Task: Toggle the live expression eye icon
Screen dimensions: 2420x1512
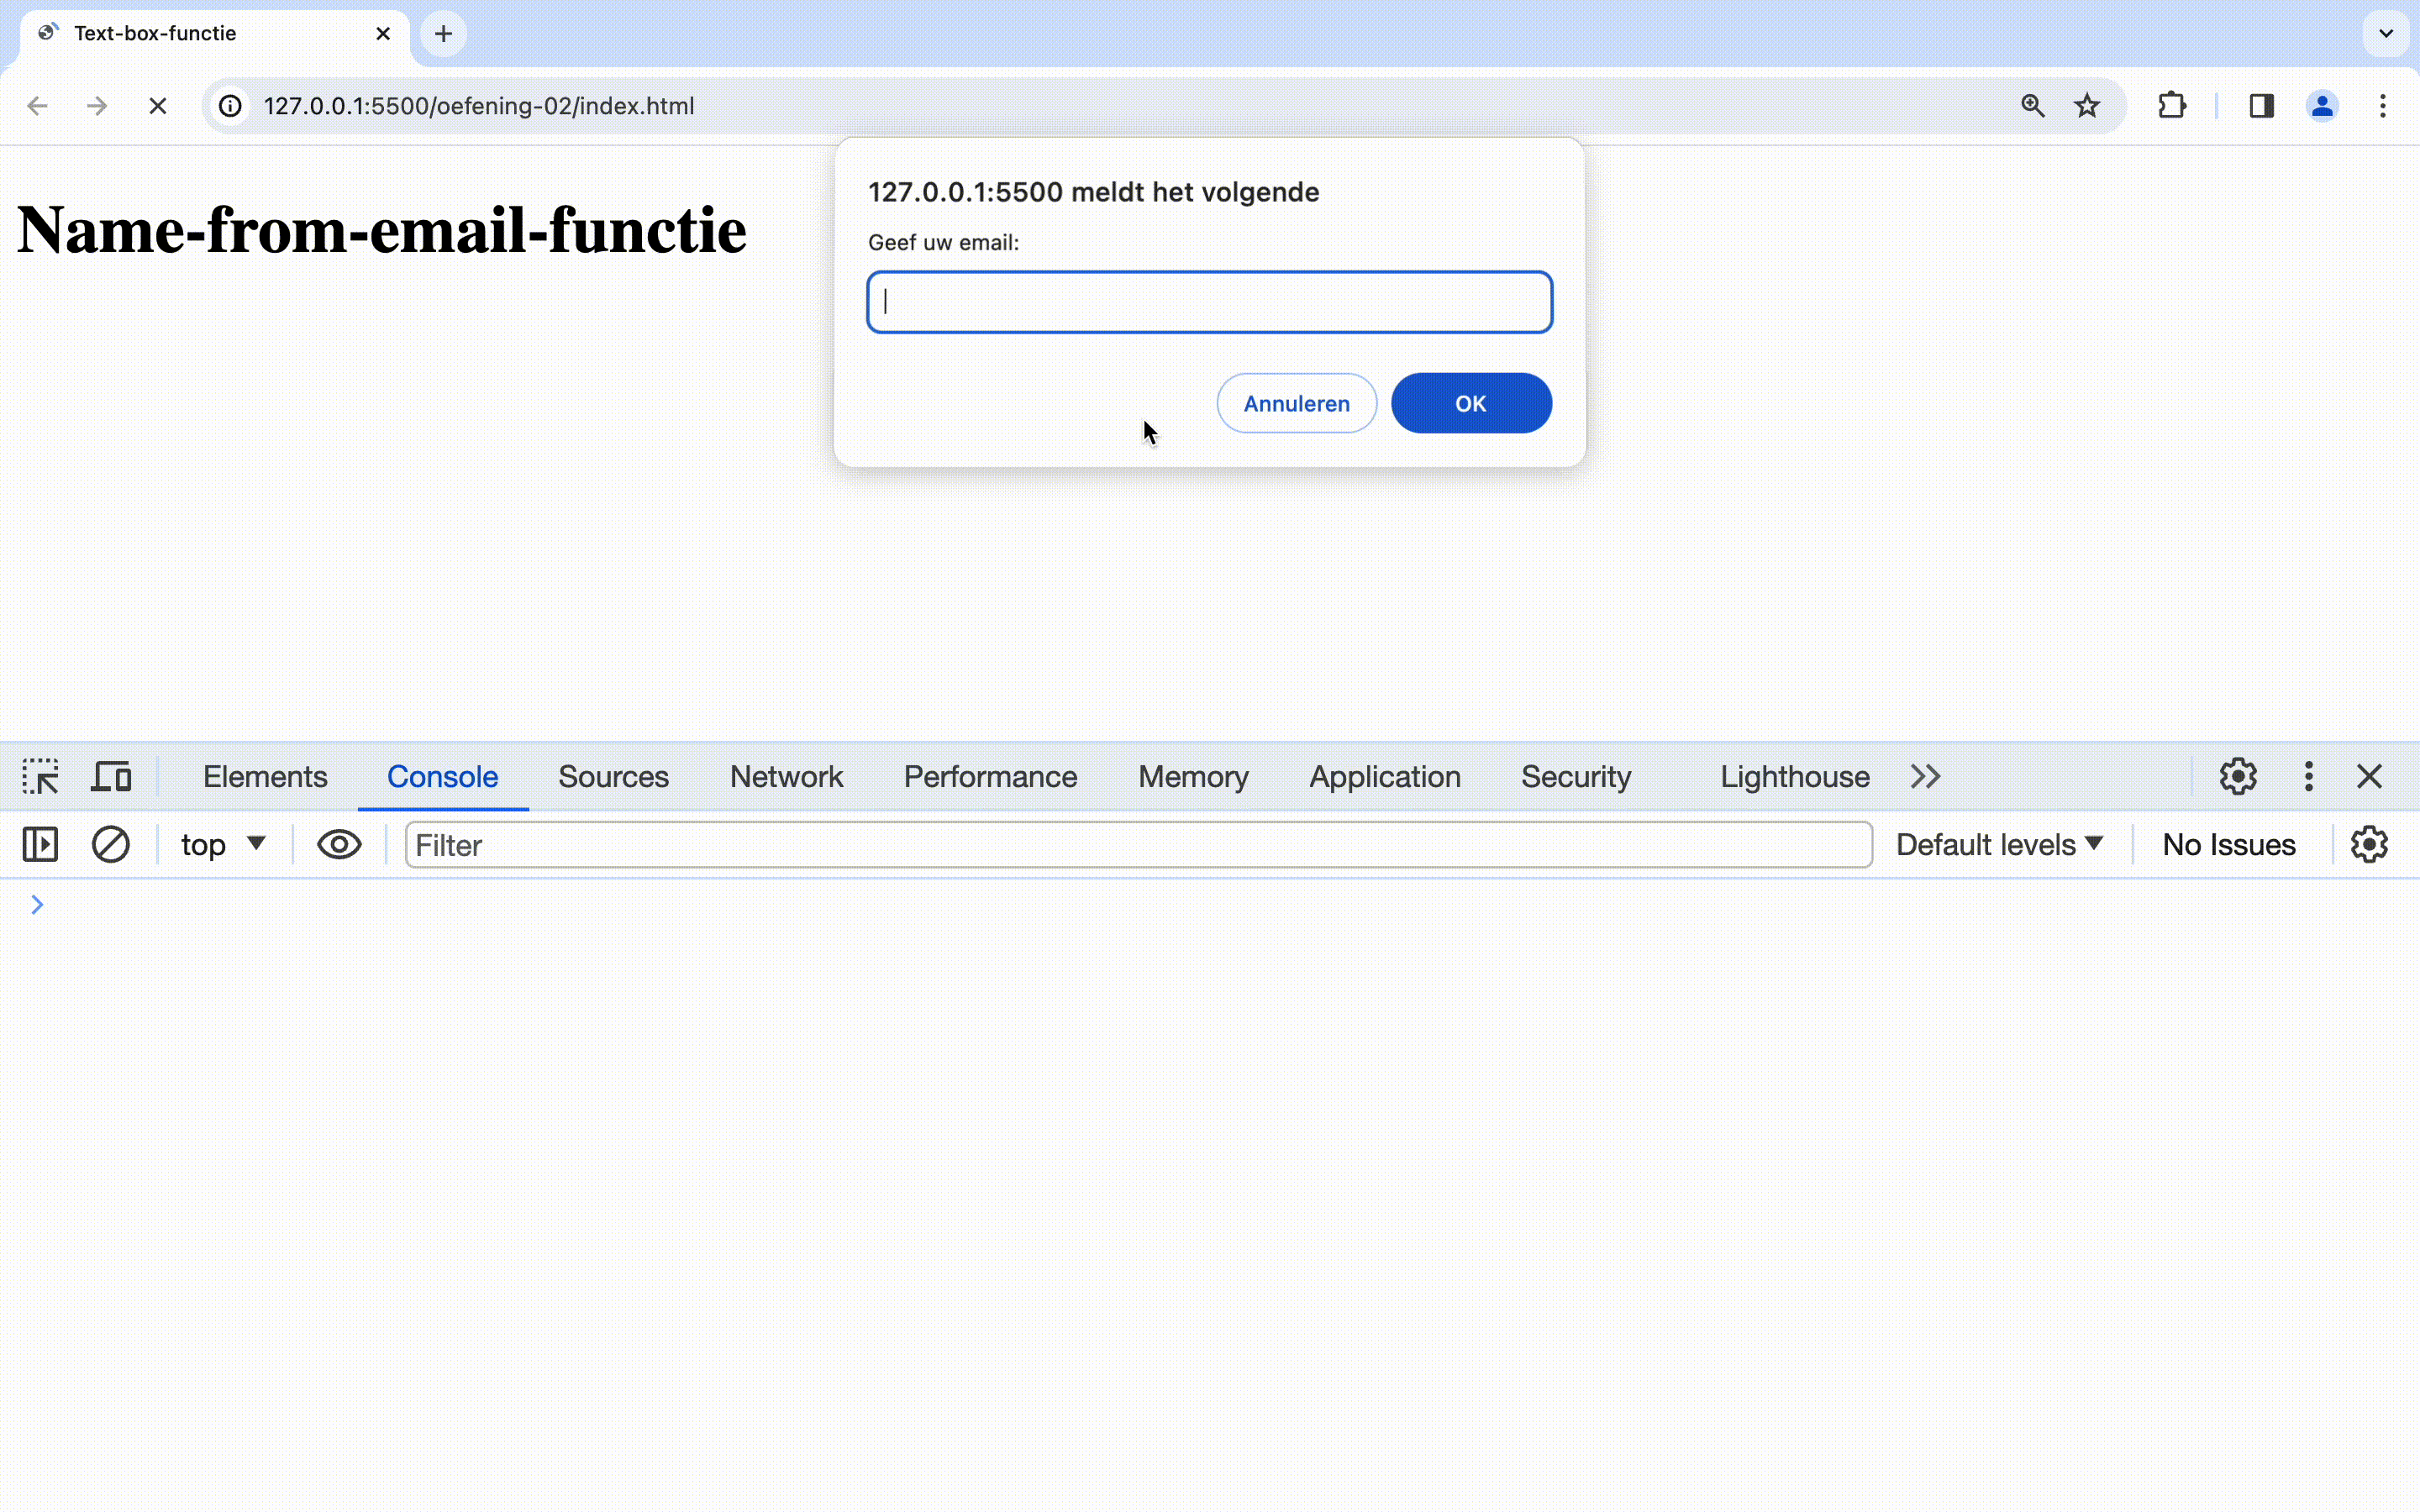Action: click(339, 844)
